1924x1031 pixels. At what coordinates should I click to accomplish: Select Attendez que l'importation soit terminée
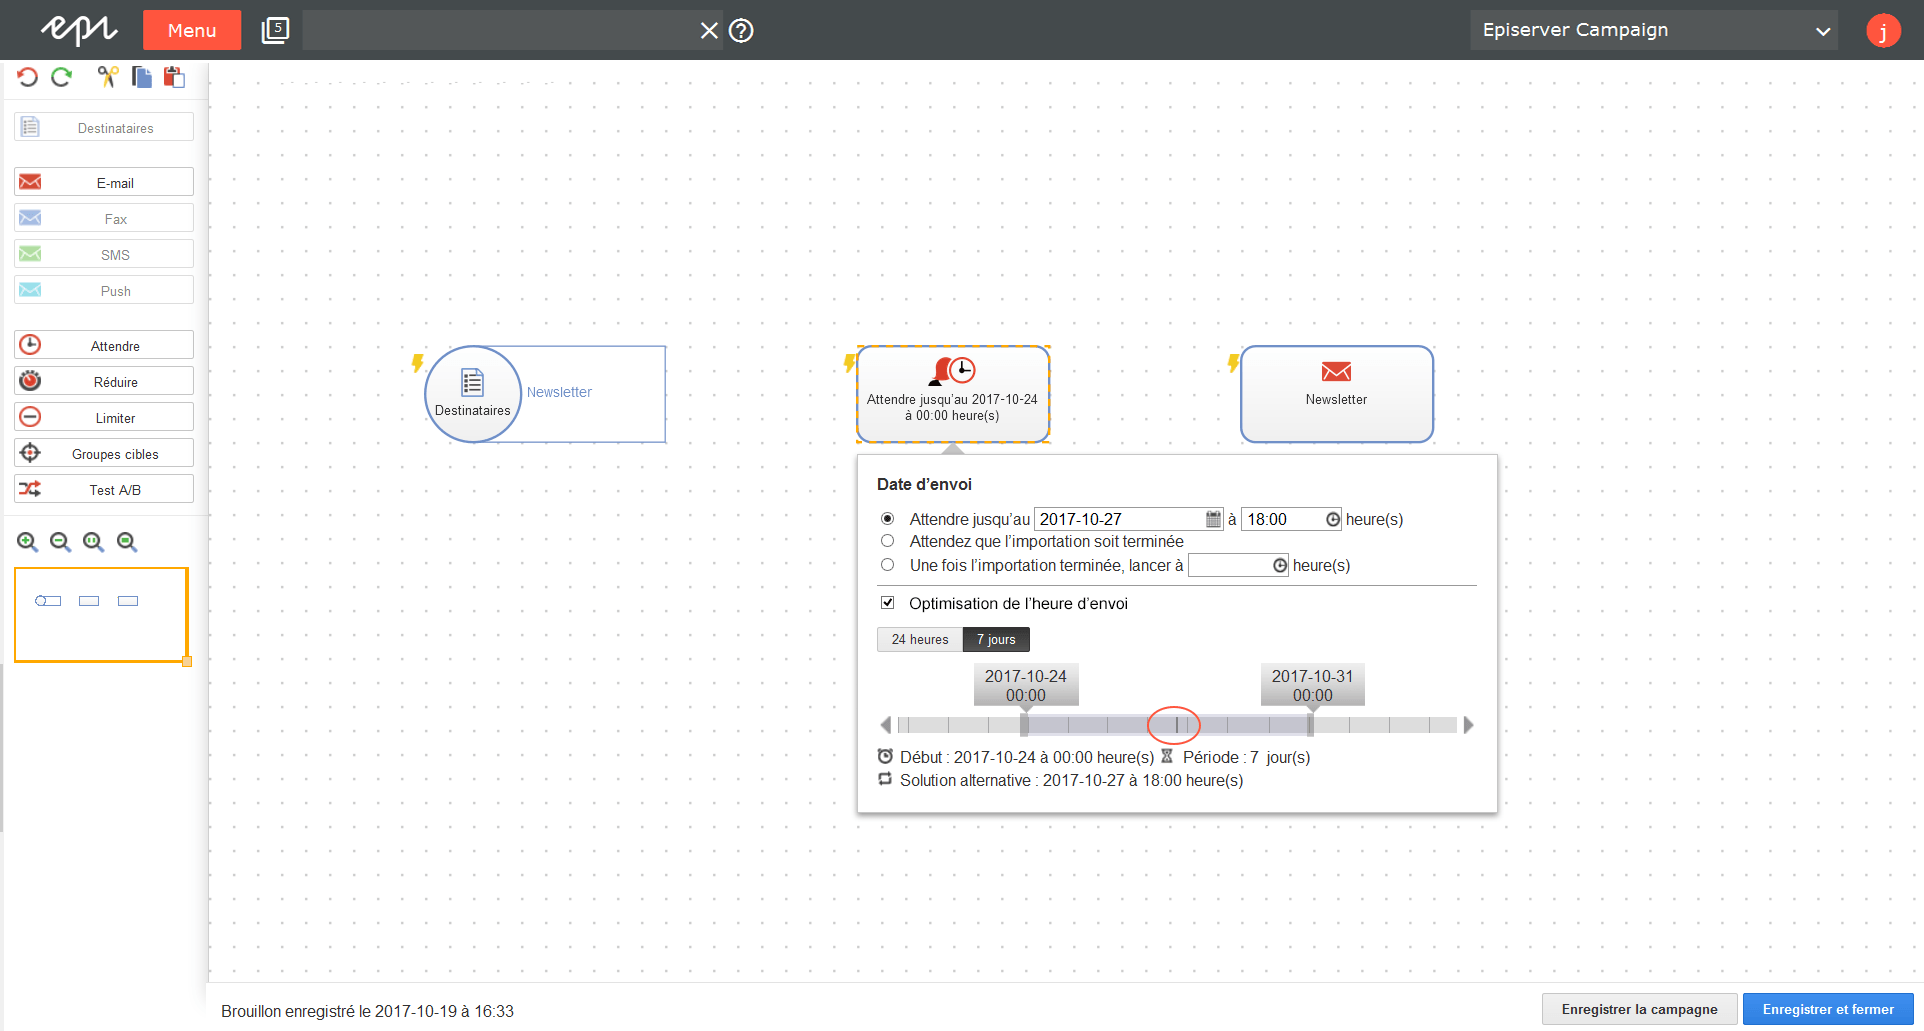click(887, 541)
